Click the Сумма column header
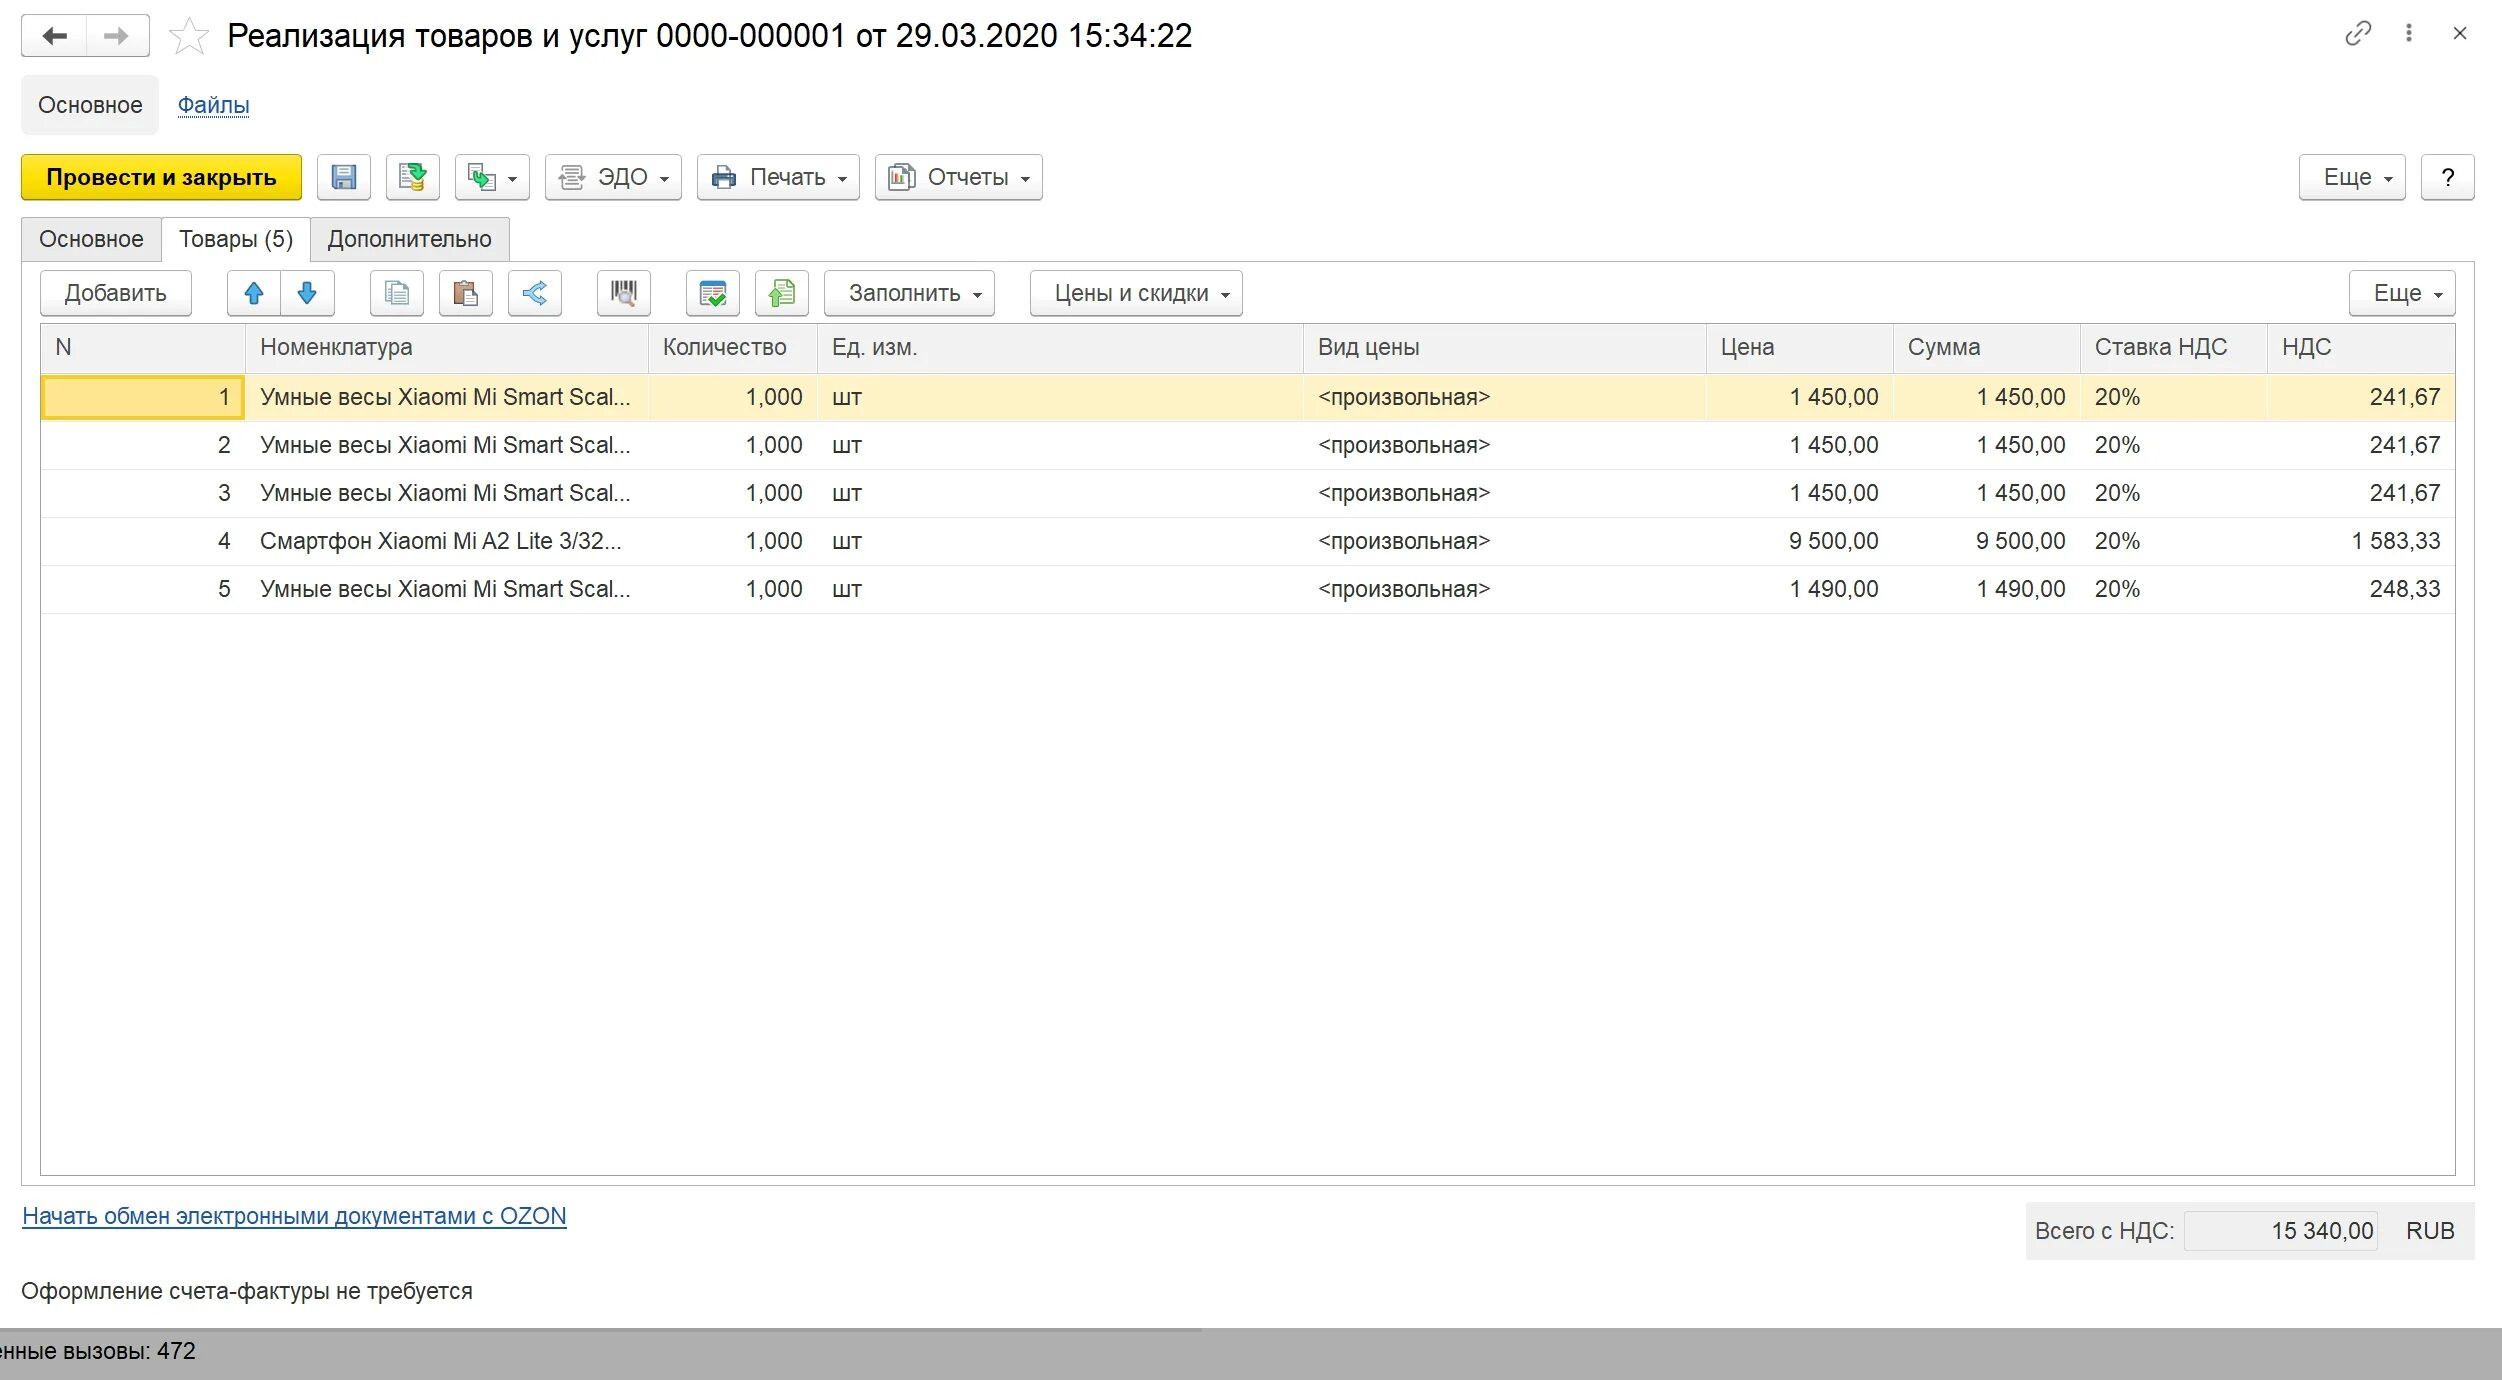 point(1986,348)
